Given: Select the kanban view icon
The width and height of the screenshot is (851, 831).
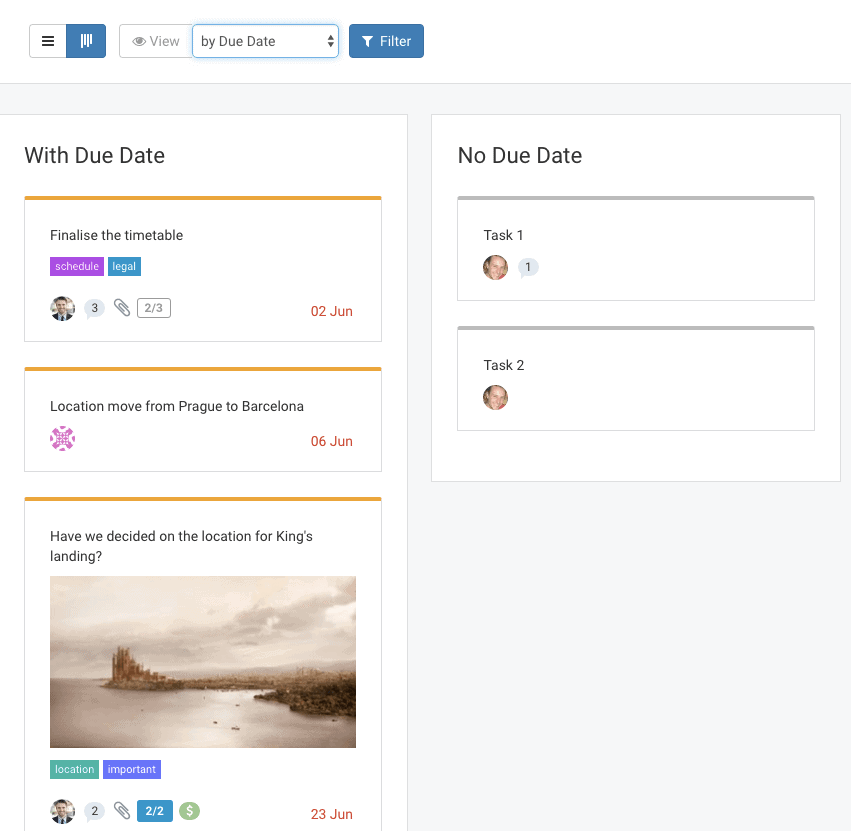Looking at the screenshot, I should [x=85, y=40].
